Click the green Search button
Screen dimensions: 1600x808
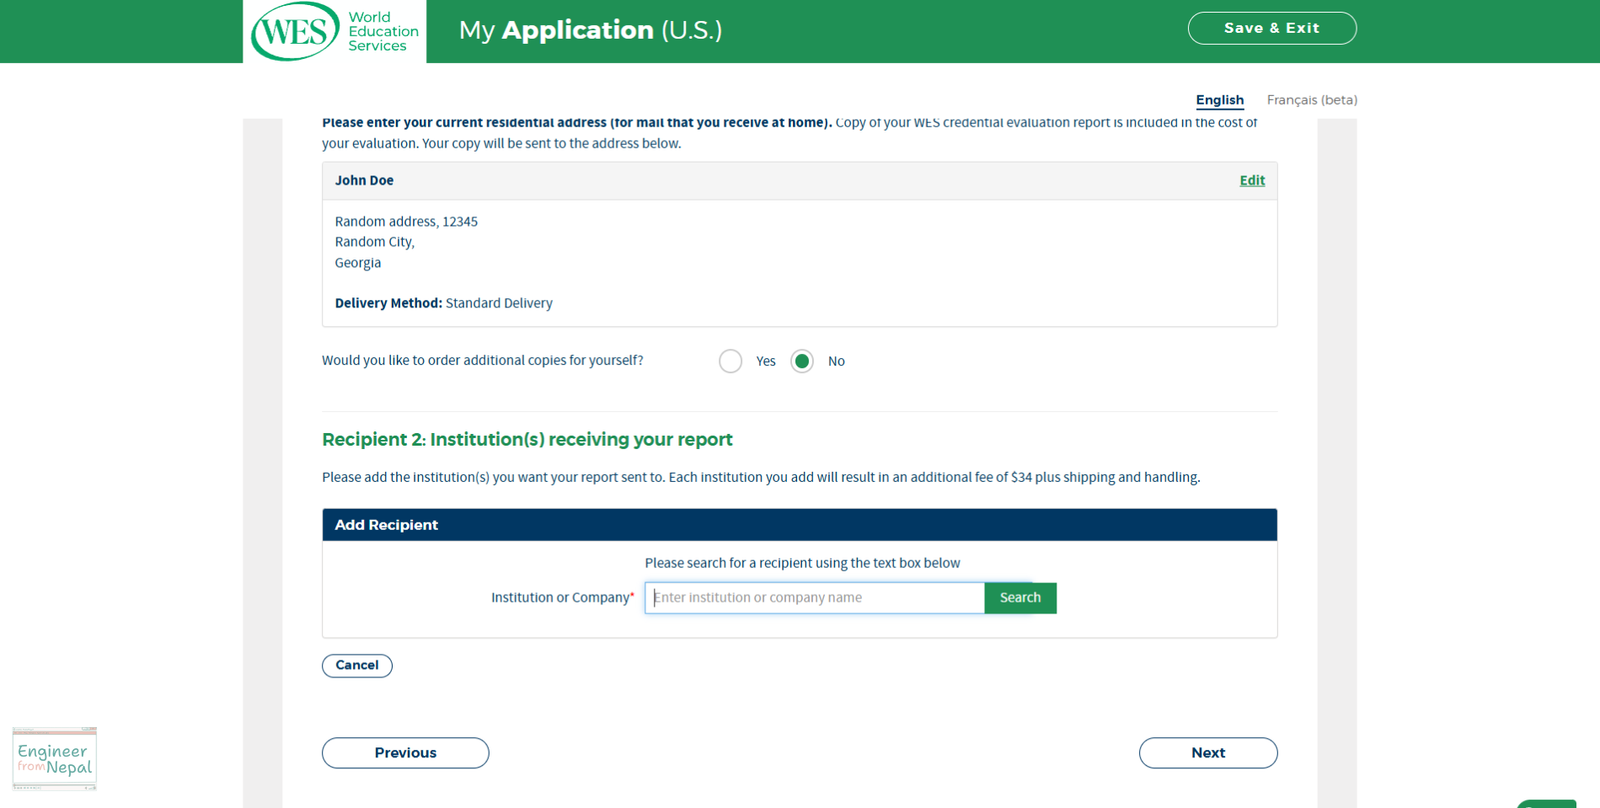click(1020, 598)
